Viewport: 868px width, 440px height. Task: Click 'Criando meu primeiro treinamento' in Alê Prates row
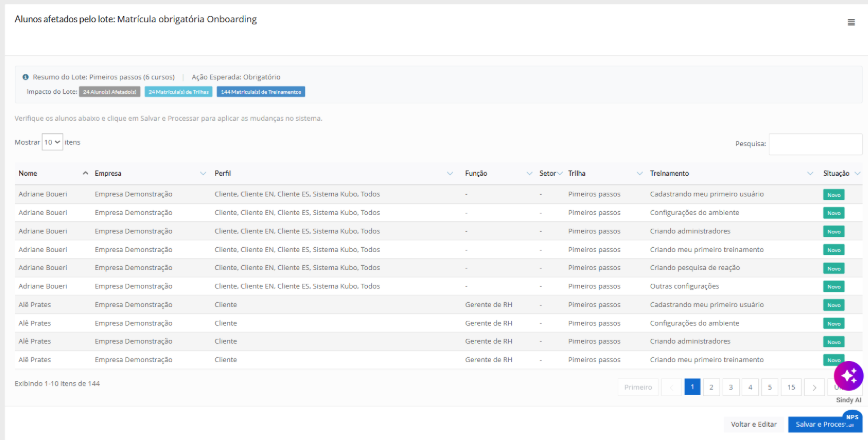pyautogui.click(x=707, y=359)
